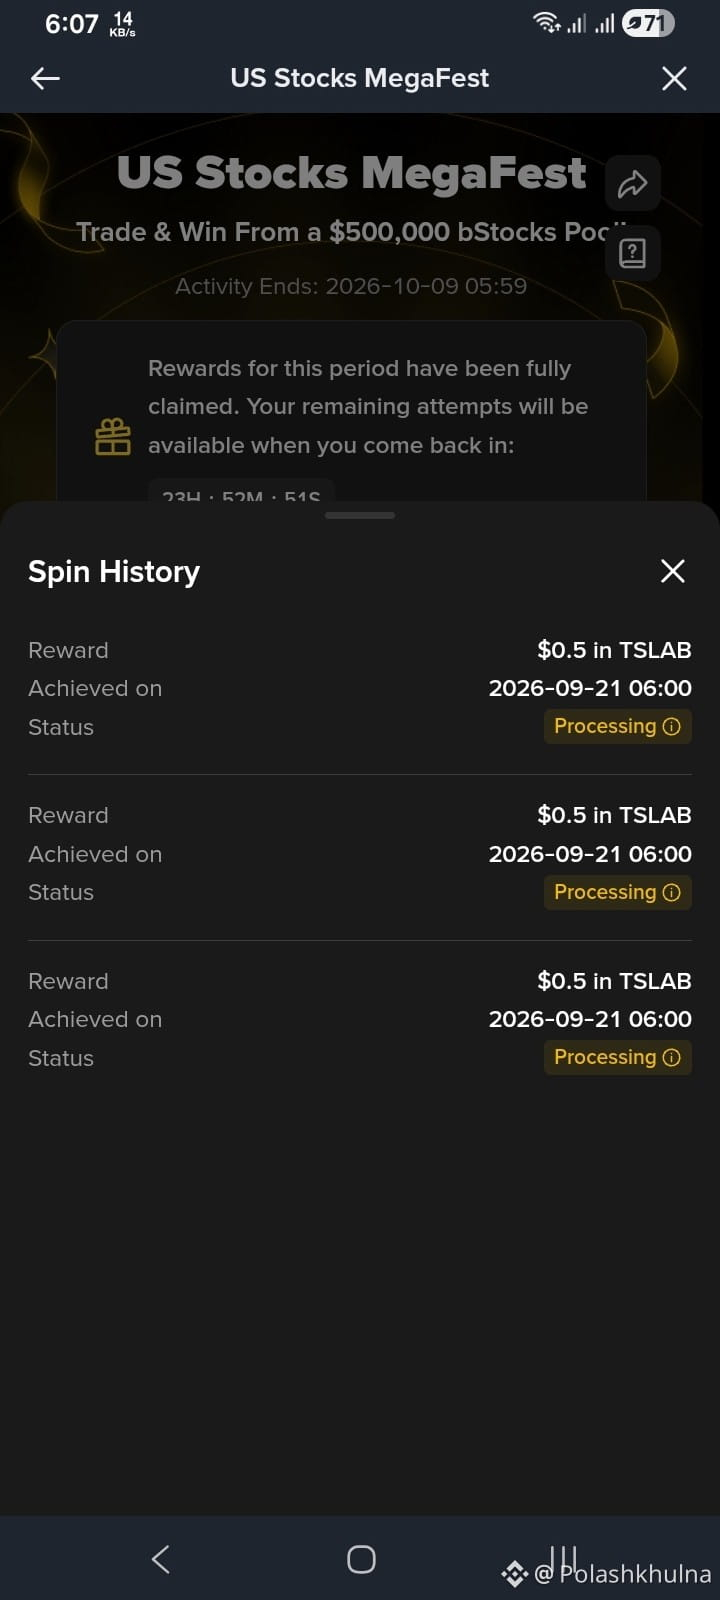Tap the countdown timer chip
720x1600 pixels.
point(241,492)
